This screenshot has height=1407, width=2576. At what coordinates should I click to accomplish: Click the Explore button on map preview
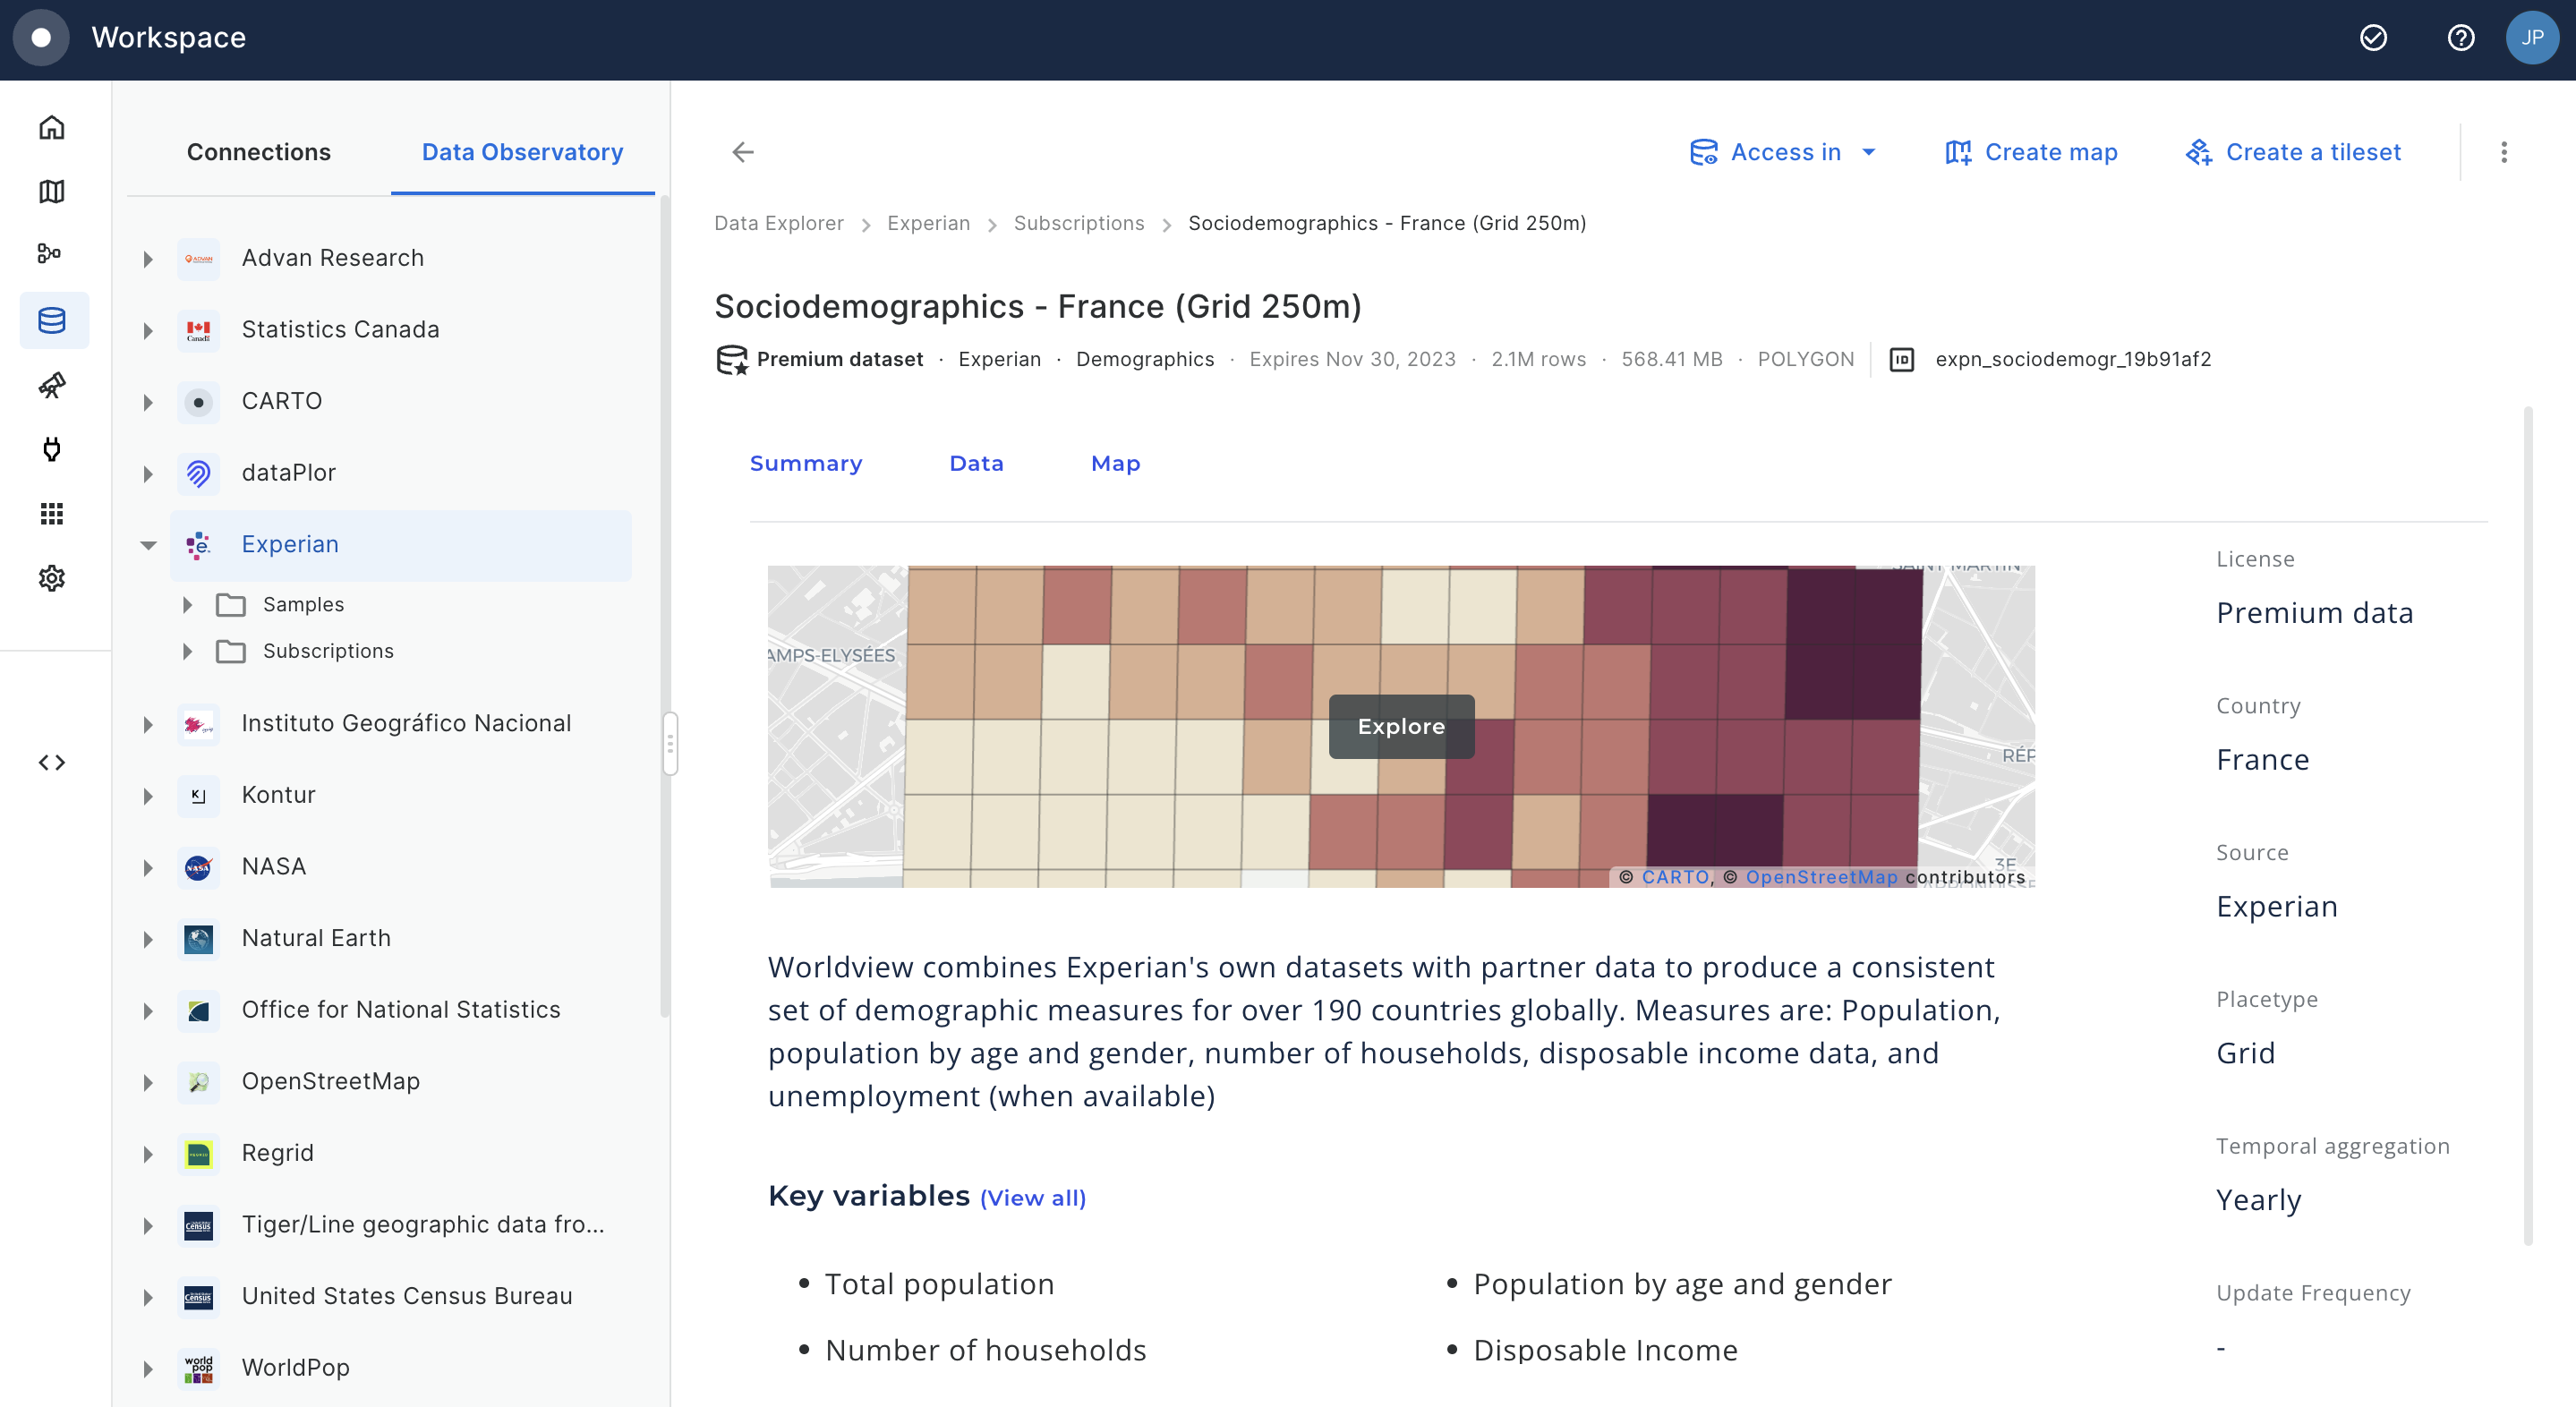tap(1401, 727)
